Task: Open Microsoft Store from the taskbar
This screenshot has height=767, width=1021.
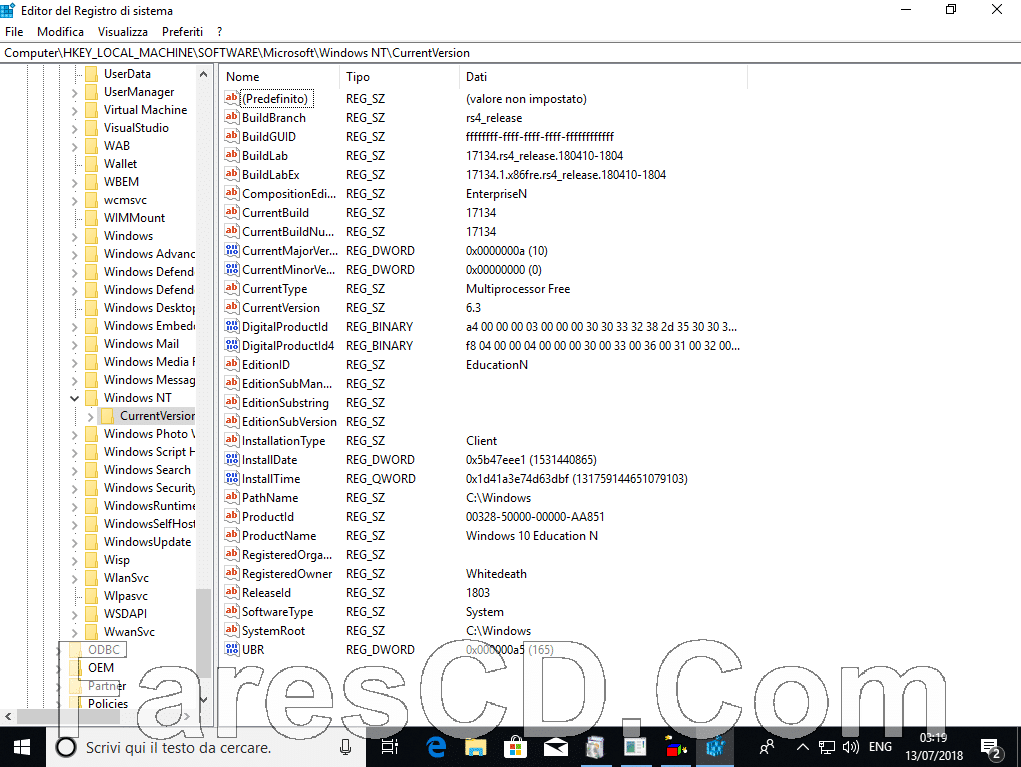Action: 515,747
